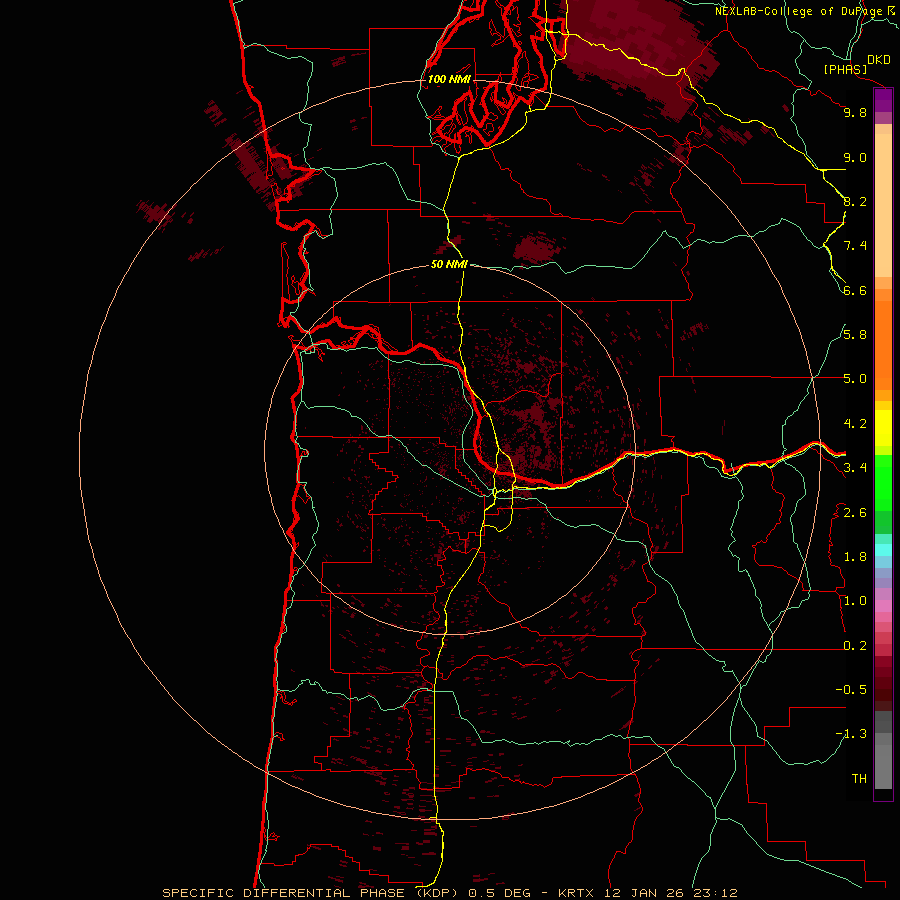
Task: Click the 6.6 value on the color scale
Action: point(855,290)
